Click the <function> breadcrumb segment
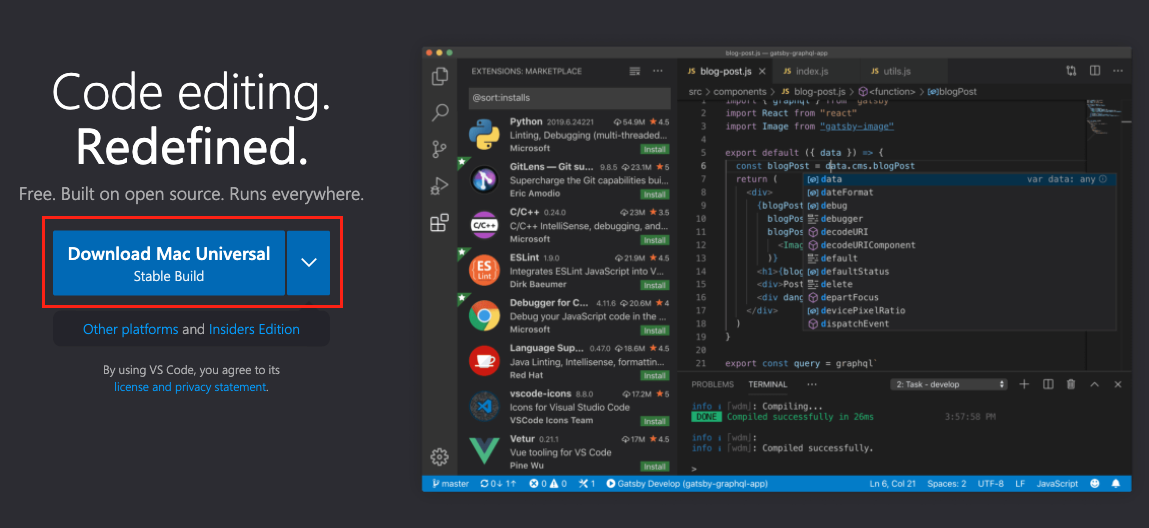The image size is (1149, 528). [887, 92]
